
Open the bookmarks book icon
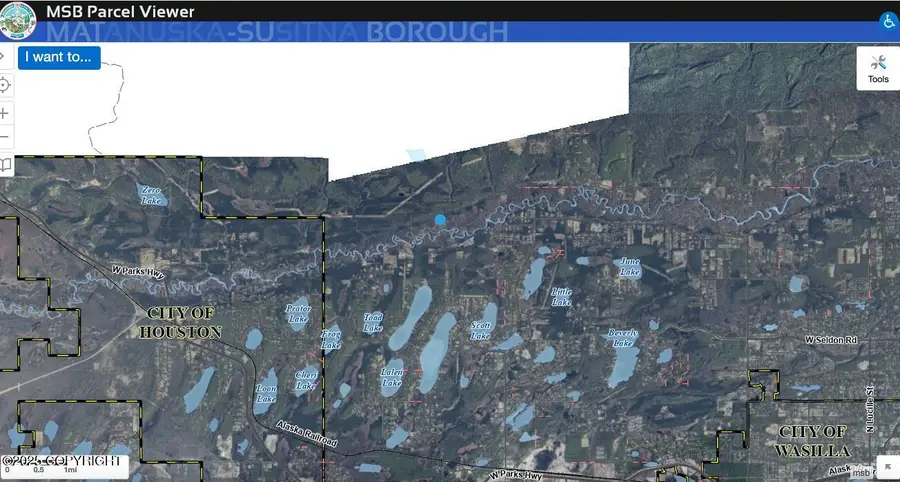coord(6,164)
